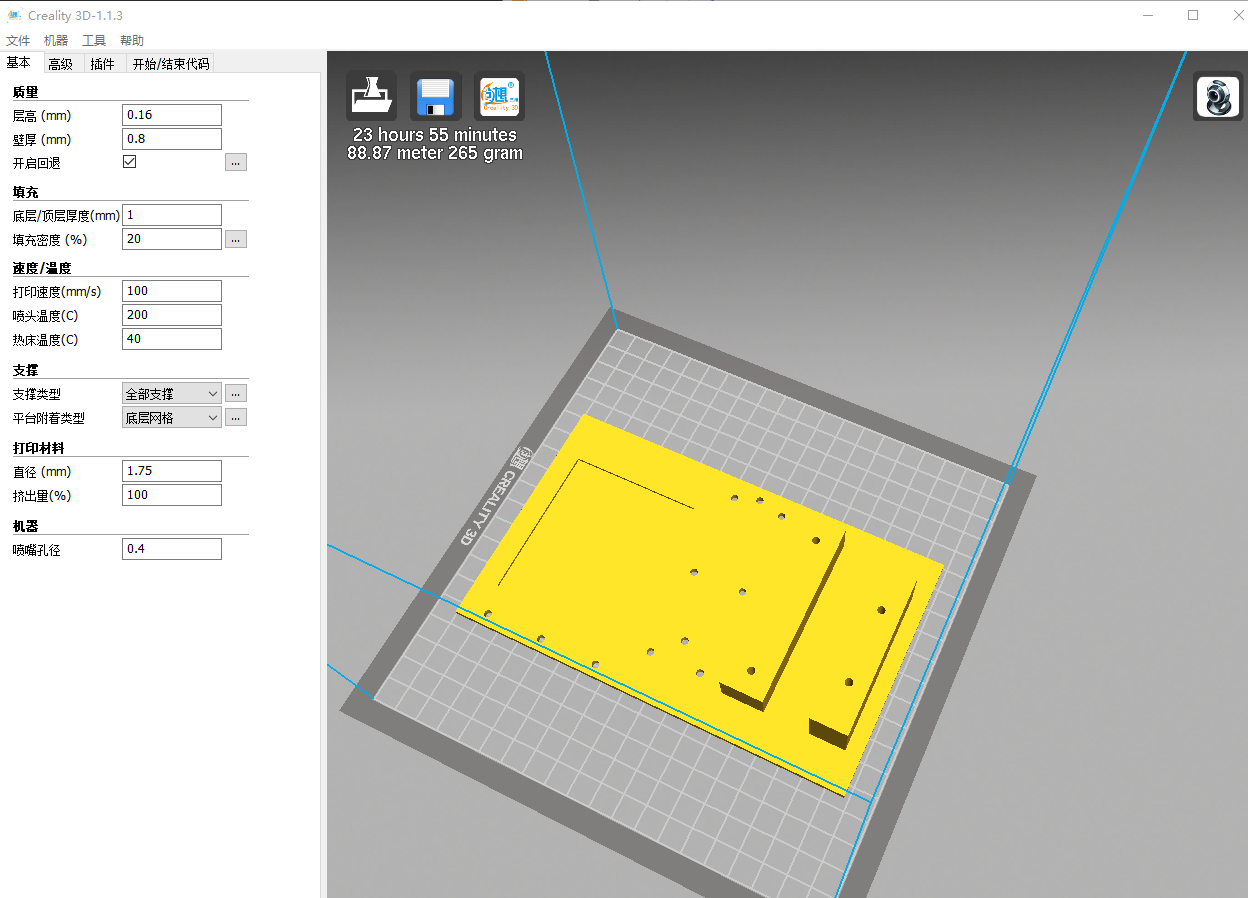Minimize the Creality 3D window
The width and height of the screenshot is (1248, 898).
point(1148,15)
